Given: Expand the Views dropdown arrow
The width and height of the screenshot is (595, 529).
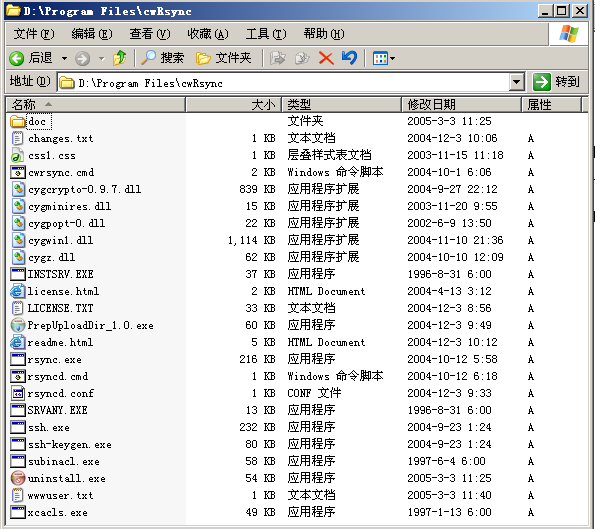Looking at the screenshot, I should pos(393,58).
